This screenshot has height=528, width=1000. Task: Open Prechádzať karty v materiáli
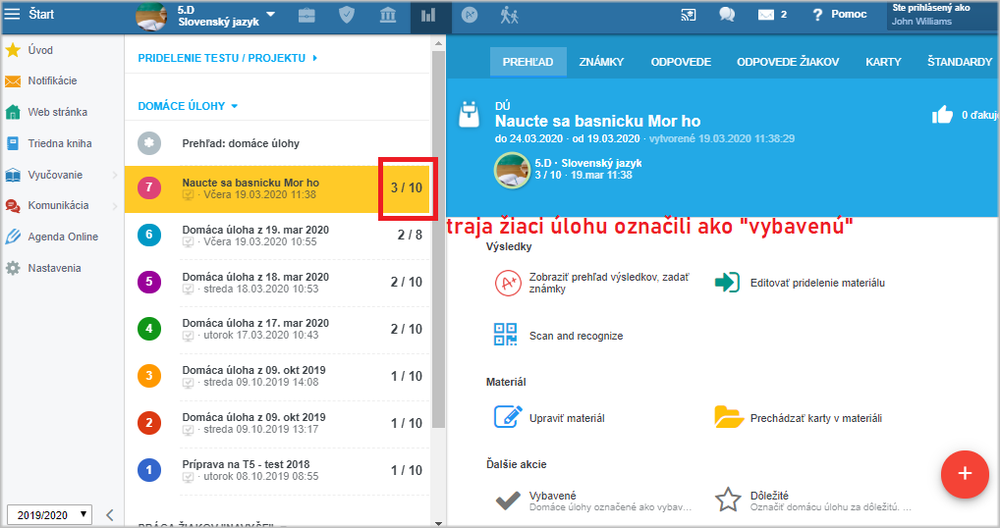coord(798,418)
